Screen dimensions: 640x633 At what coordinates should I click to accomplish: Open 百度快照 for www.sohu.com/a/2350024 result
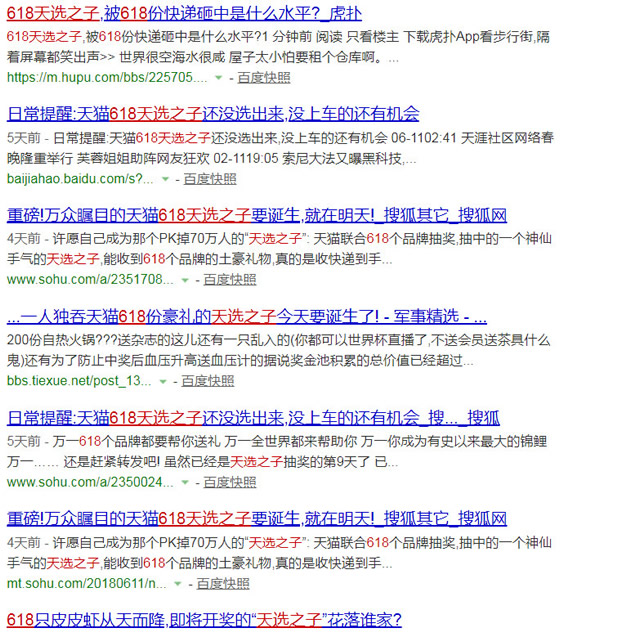(x=242, y=483)
